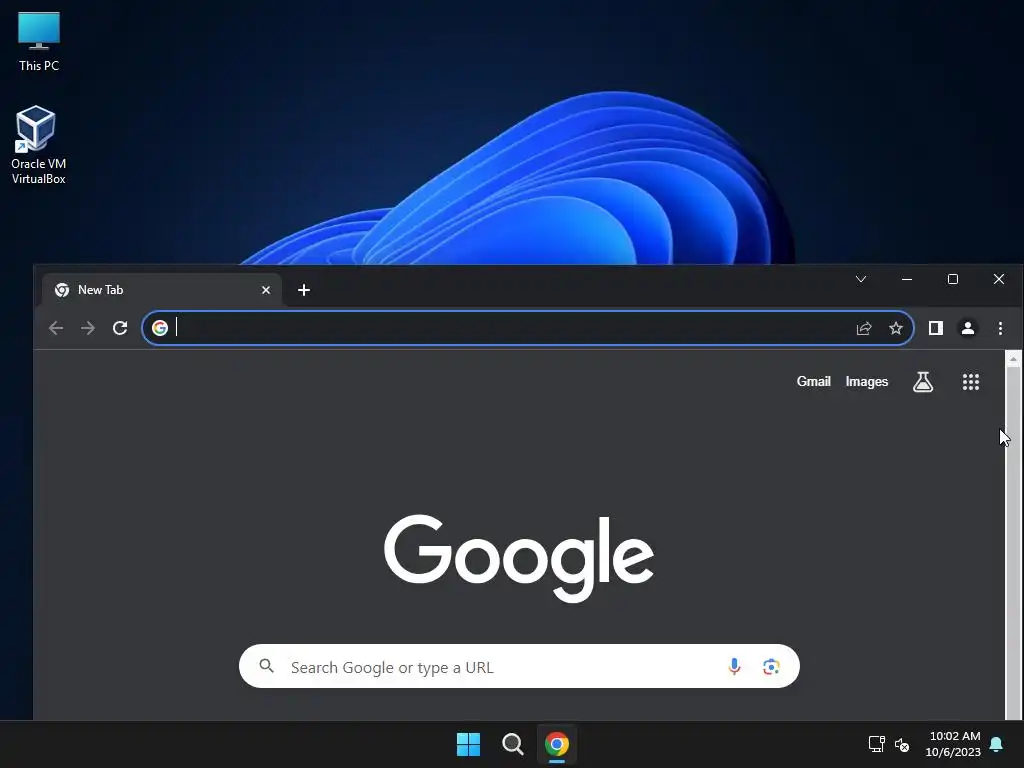Maximize the Chrome window
Viewport: 1024px width, 768px height.
tap(953, 280)
